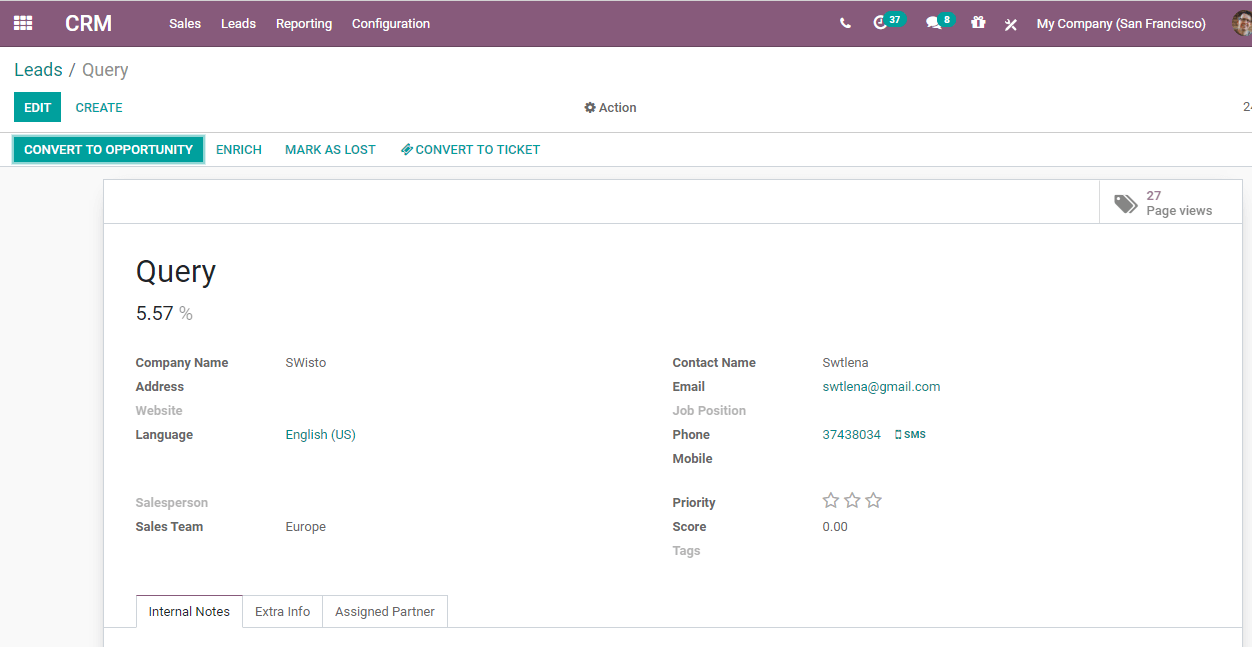Click the Salesperson field label
This screenshot has width=1252, height=647.
(172, 503)
